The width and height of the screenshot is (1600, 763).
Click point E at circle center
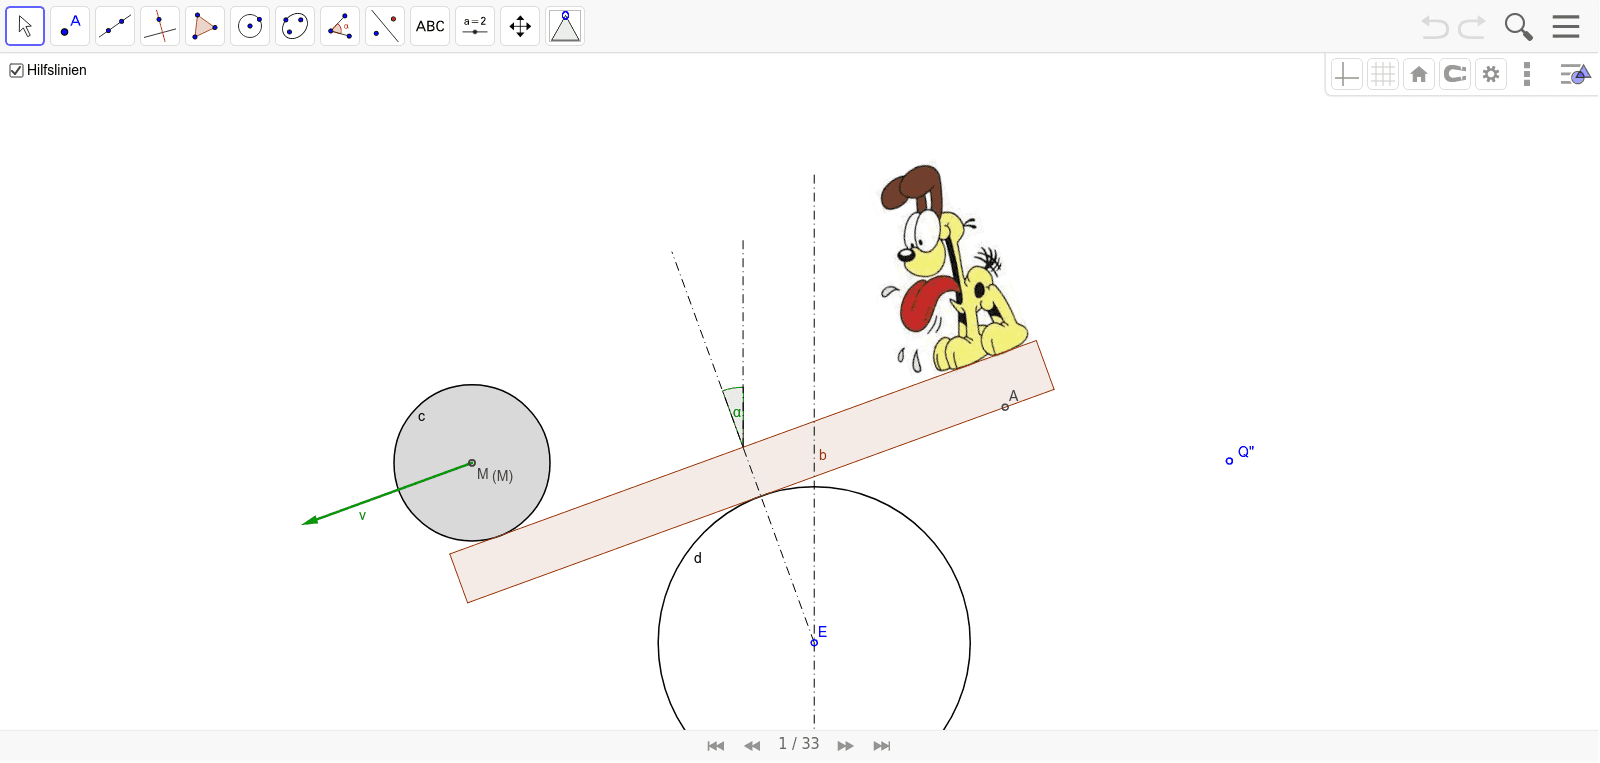(x=814, y=642)
